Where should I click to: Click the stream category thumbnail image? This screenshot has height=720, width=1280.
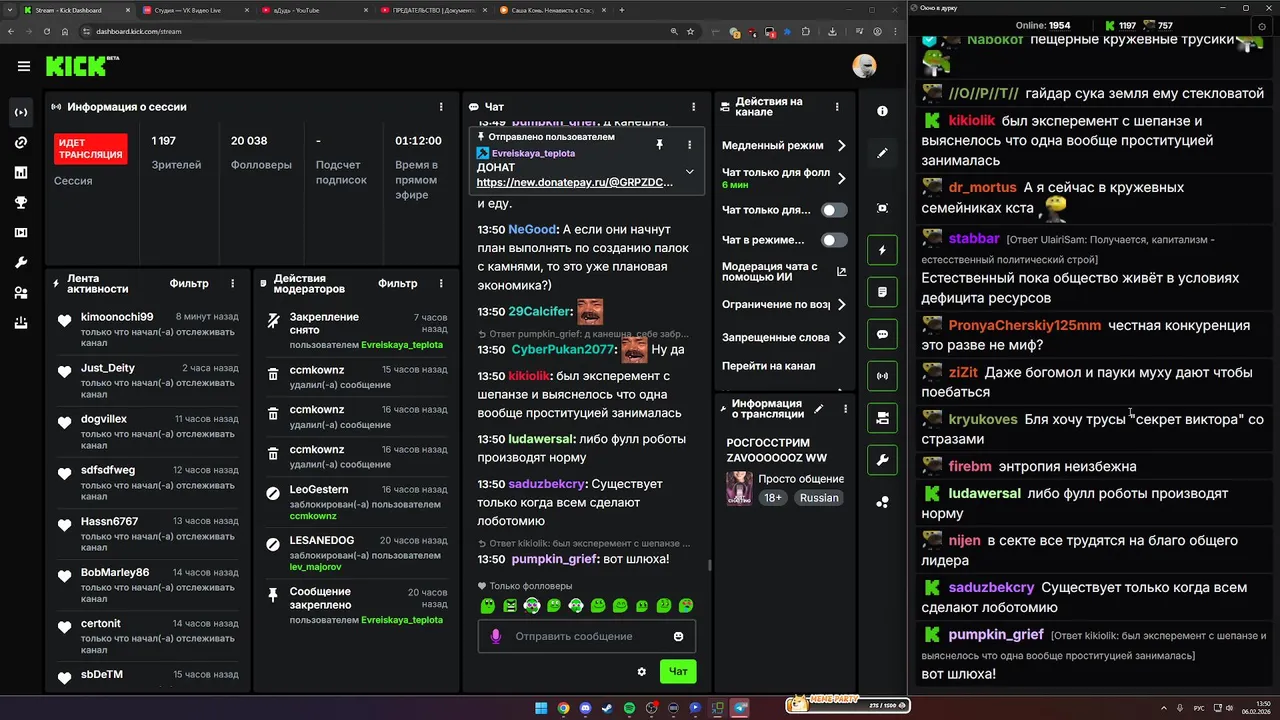click(739, 488)
